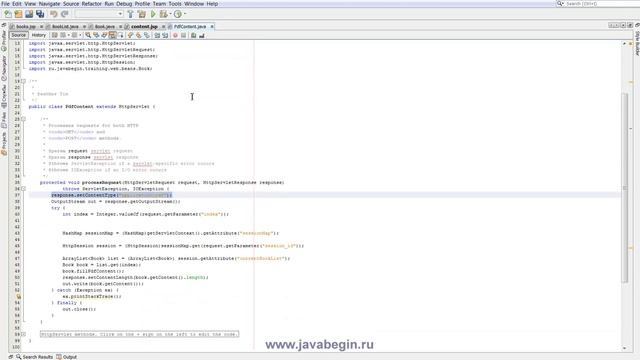Switch editor to History view
This screenshot has height=360, width=640.
[x=39, y=36]
